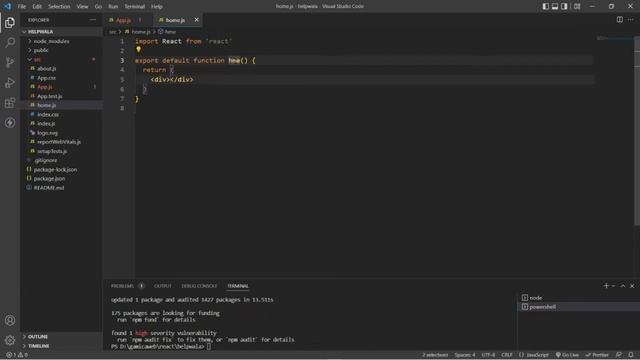
Task: Click Customize Layout icon in title bar
Action: click(577, 6)
